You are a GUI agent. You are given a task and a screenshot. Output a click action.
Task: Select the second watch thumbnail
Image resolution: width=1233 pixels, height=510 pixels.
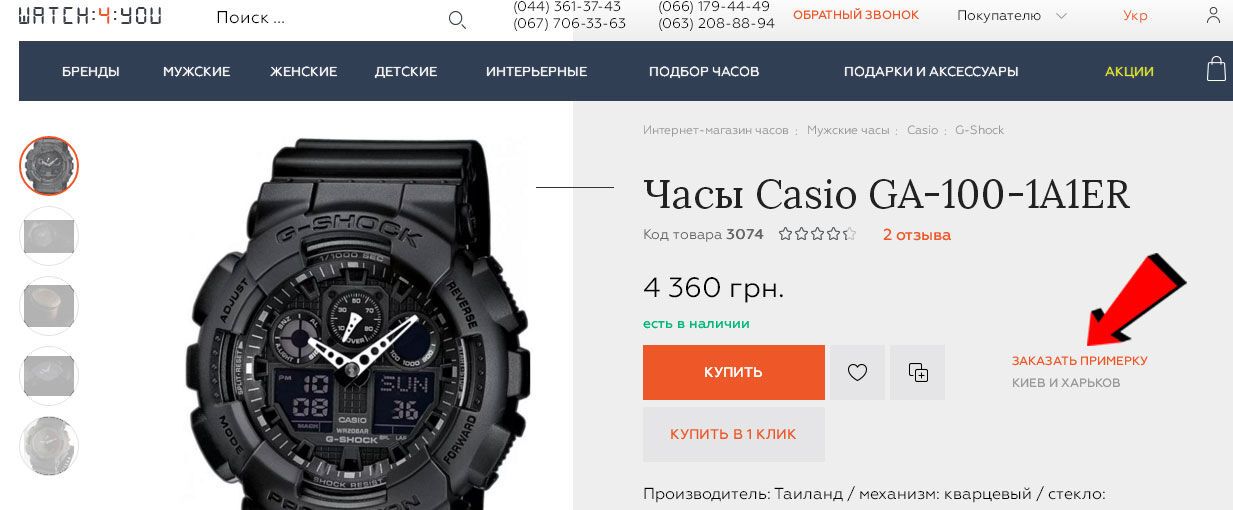49,236
